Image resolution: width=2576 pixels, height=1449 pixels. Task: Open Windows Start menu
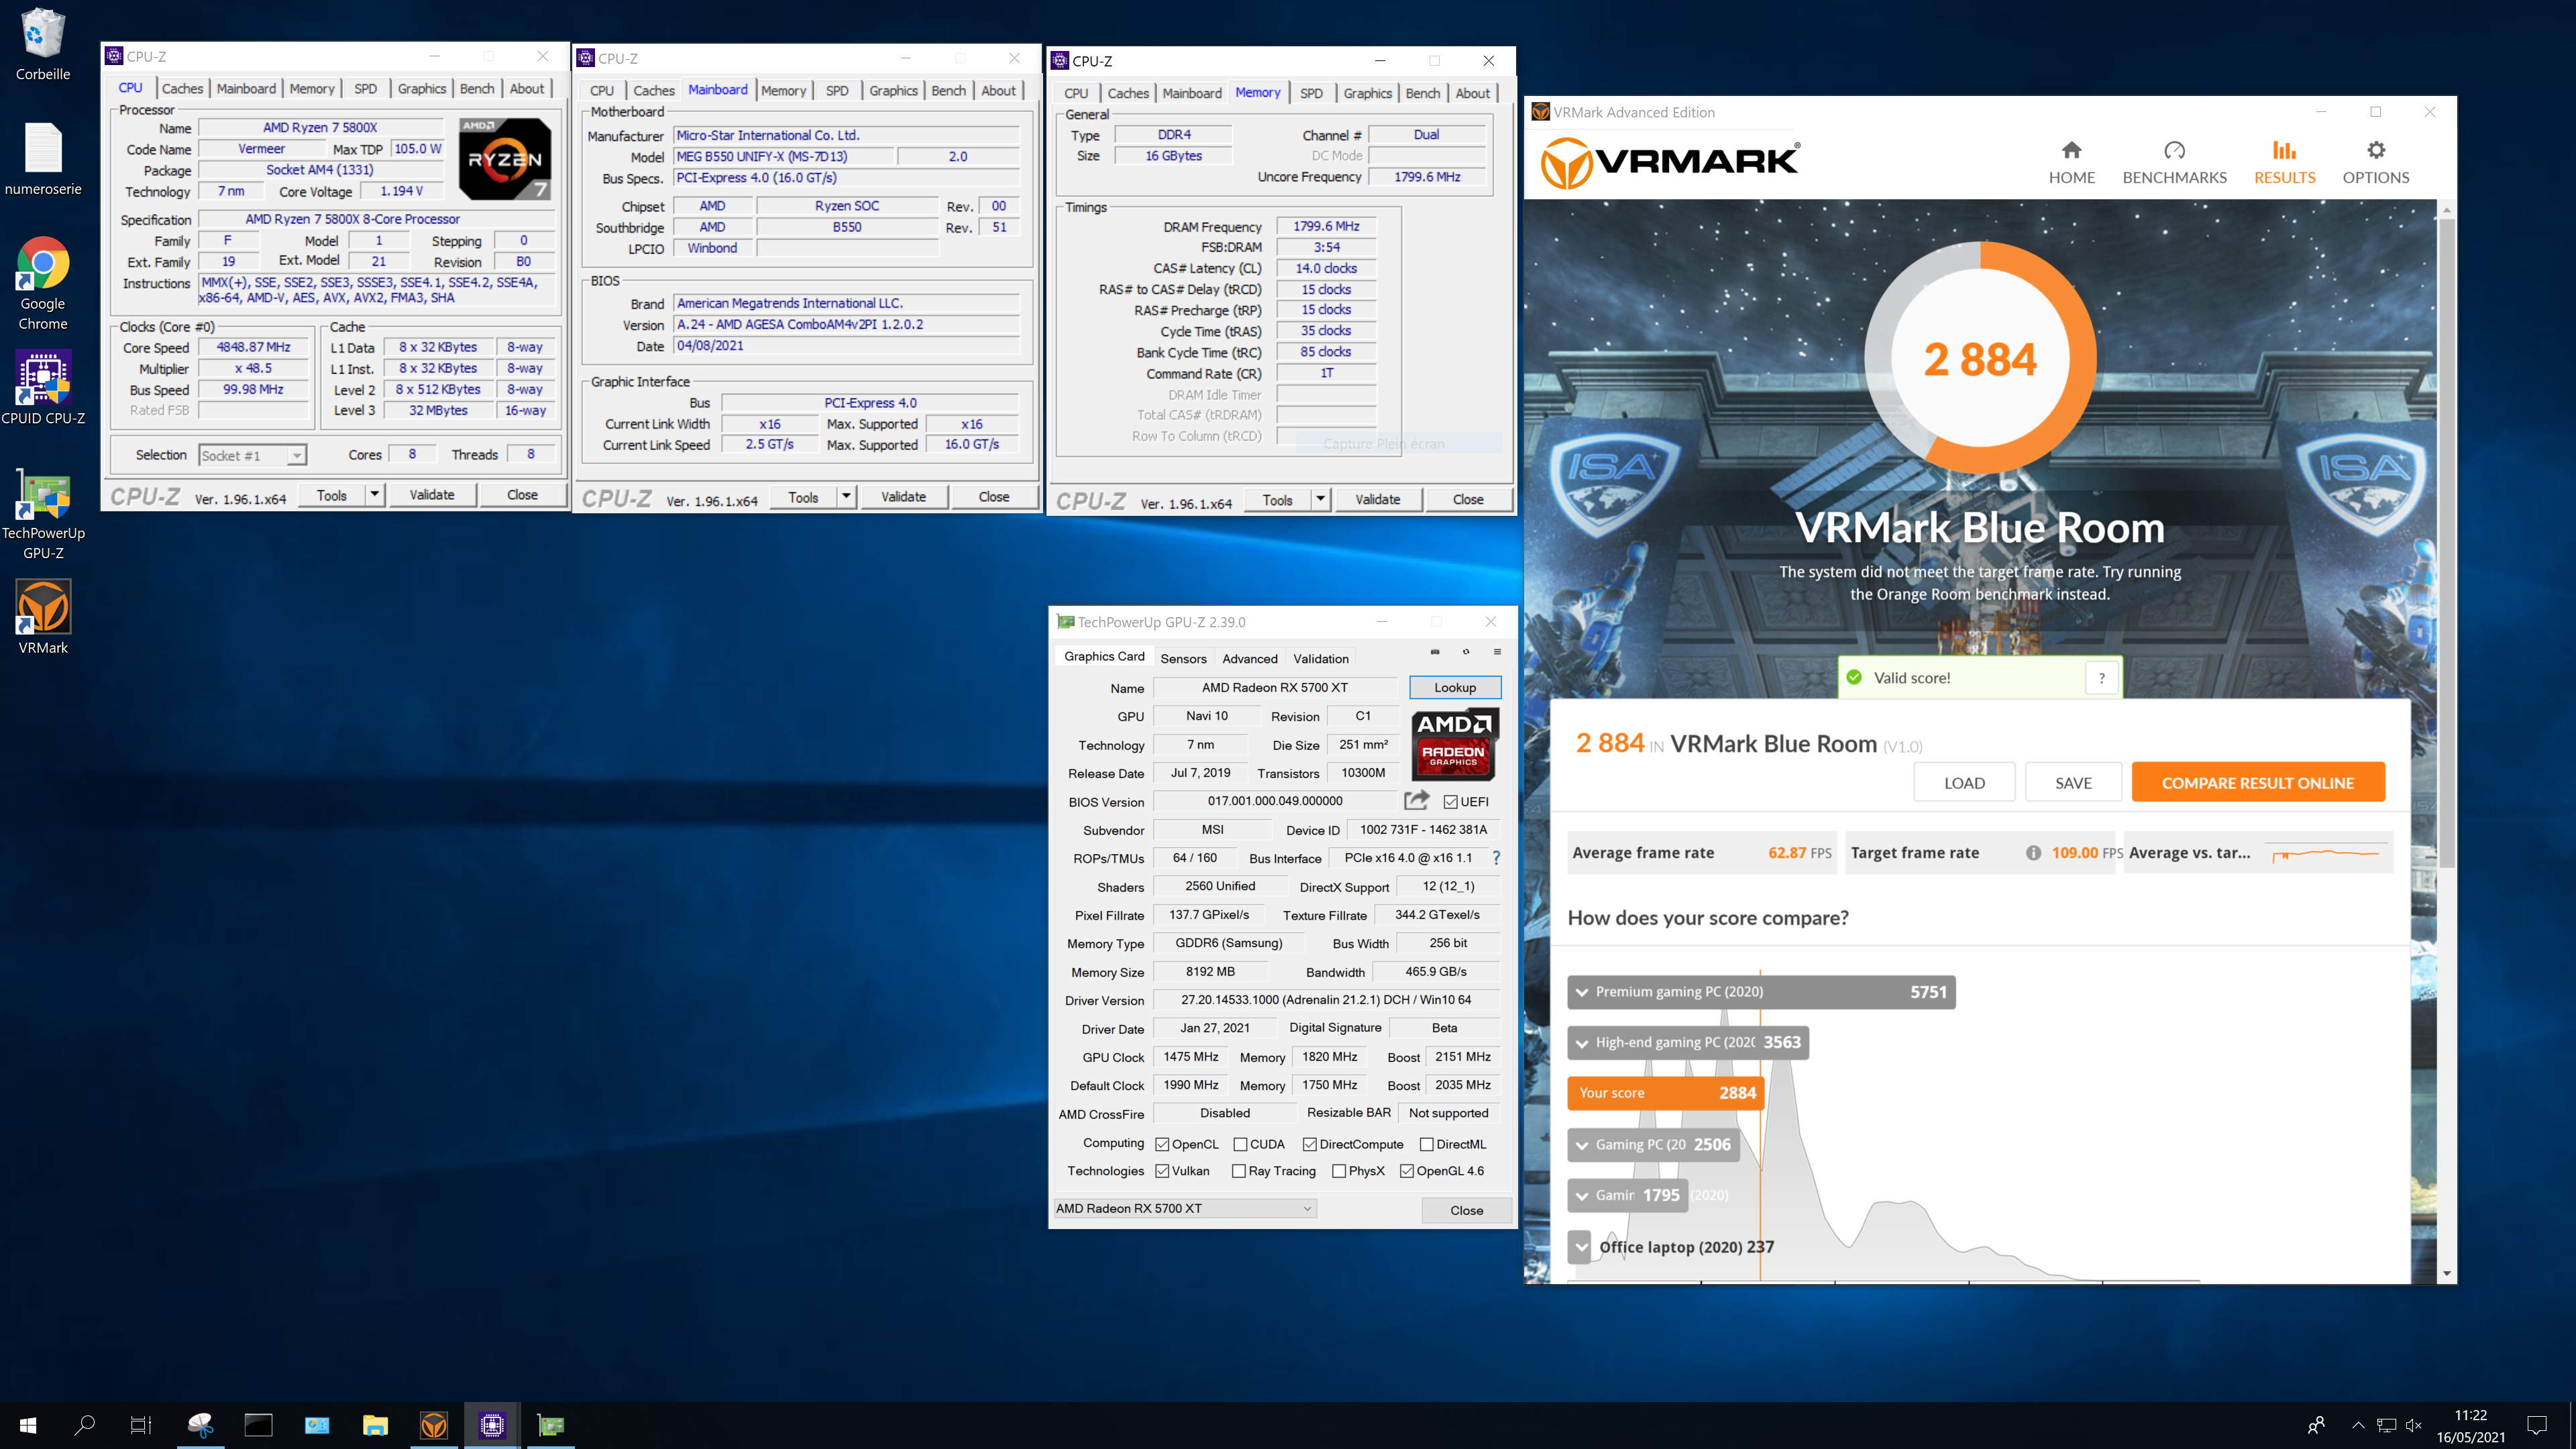[28, 1425]
